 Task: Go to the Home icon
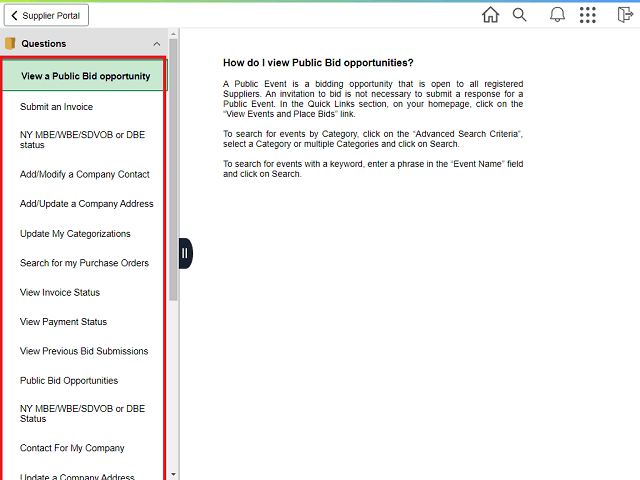tap(490, 15)
